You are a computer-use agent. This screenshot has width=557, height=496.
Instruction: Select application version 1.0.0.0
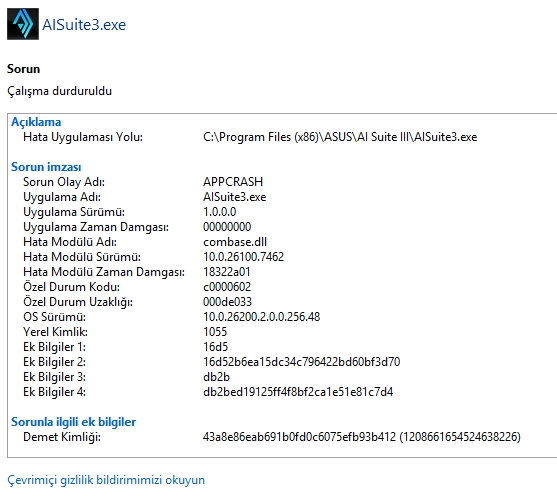[220, 212]
